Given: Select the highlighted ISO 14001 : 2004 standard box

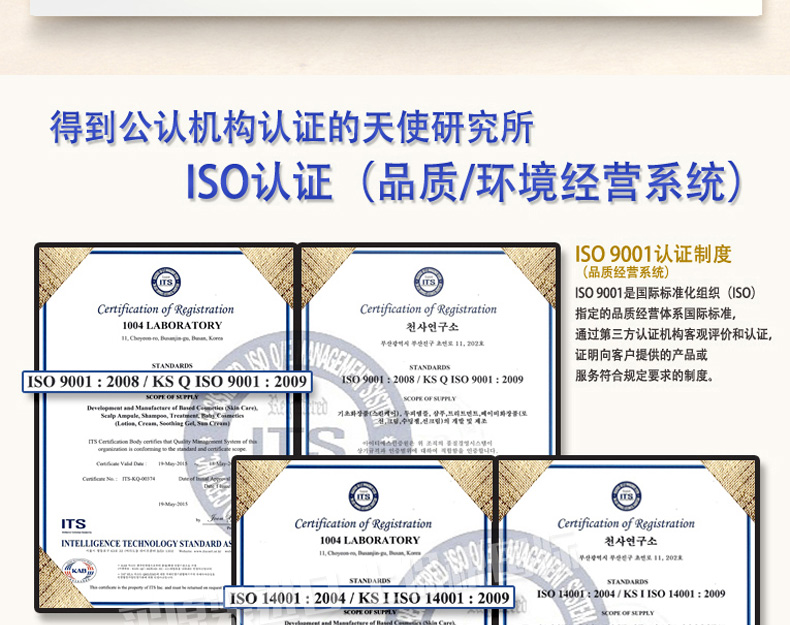Looking at the screenshot, I should pyautogui.click(x=371, y=598).
